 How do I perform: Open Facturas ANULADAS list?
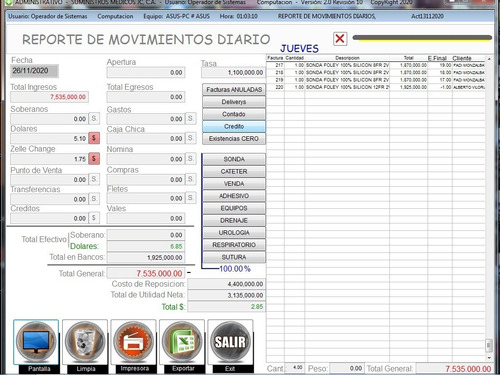[x=234, y=89]
